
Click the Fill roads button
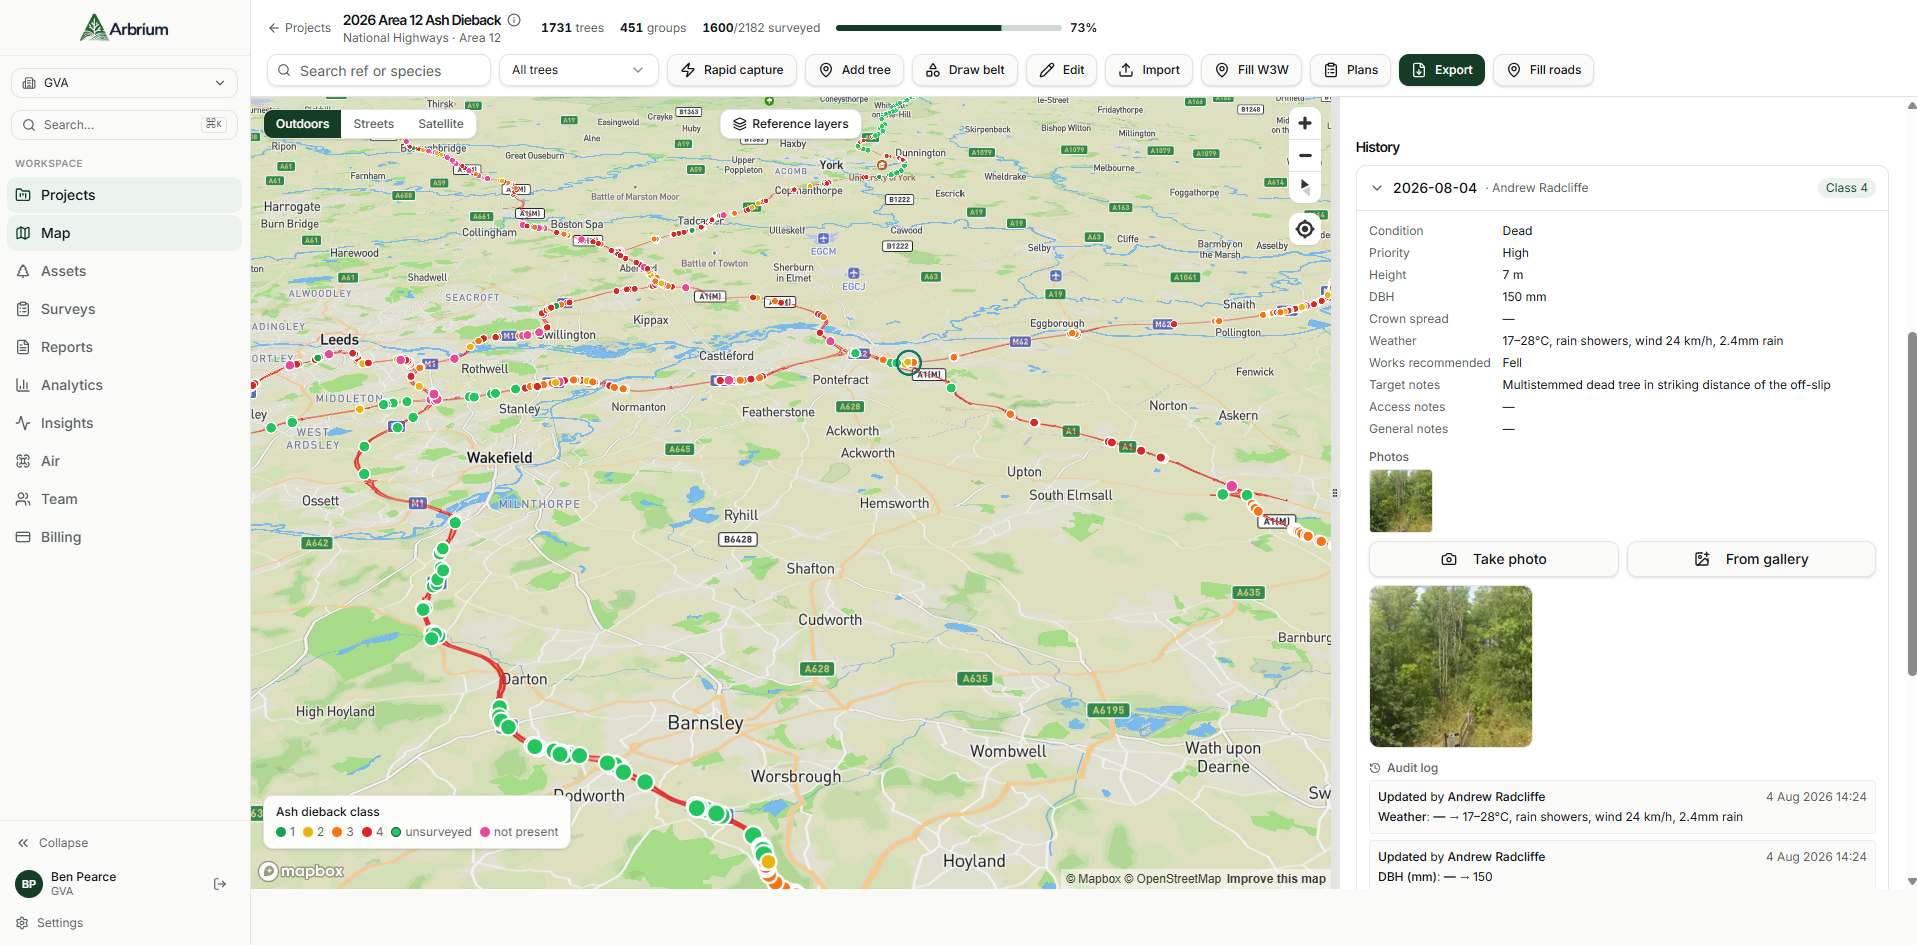(x=1543, y=70)
